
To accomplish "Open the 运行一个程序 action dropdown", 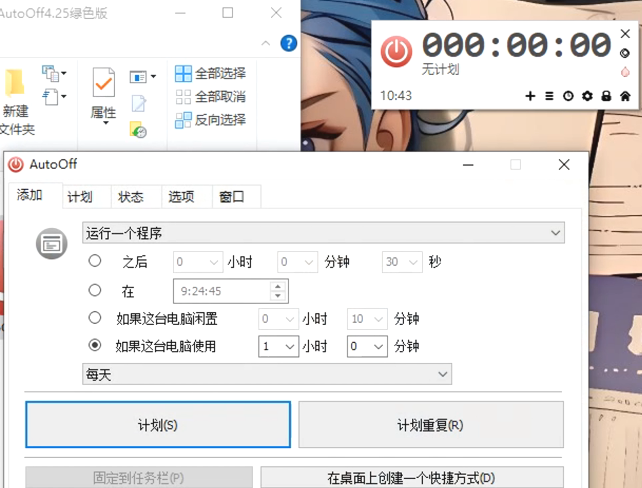I will (x=323, y=233).
